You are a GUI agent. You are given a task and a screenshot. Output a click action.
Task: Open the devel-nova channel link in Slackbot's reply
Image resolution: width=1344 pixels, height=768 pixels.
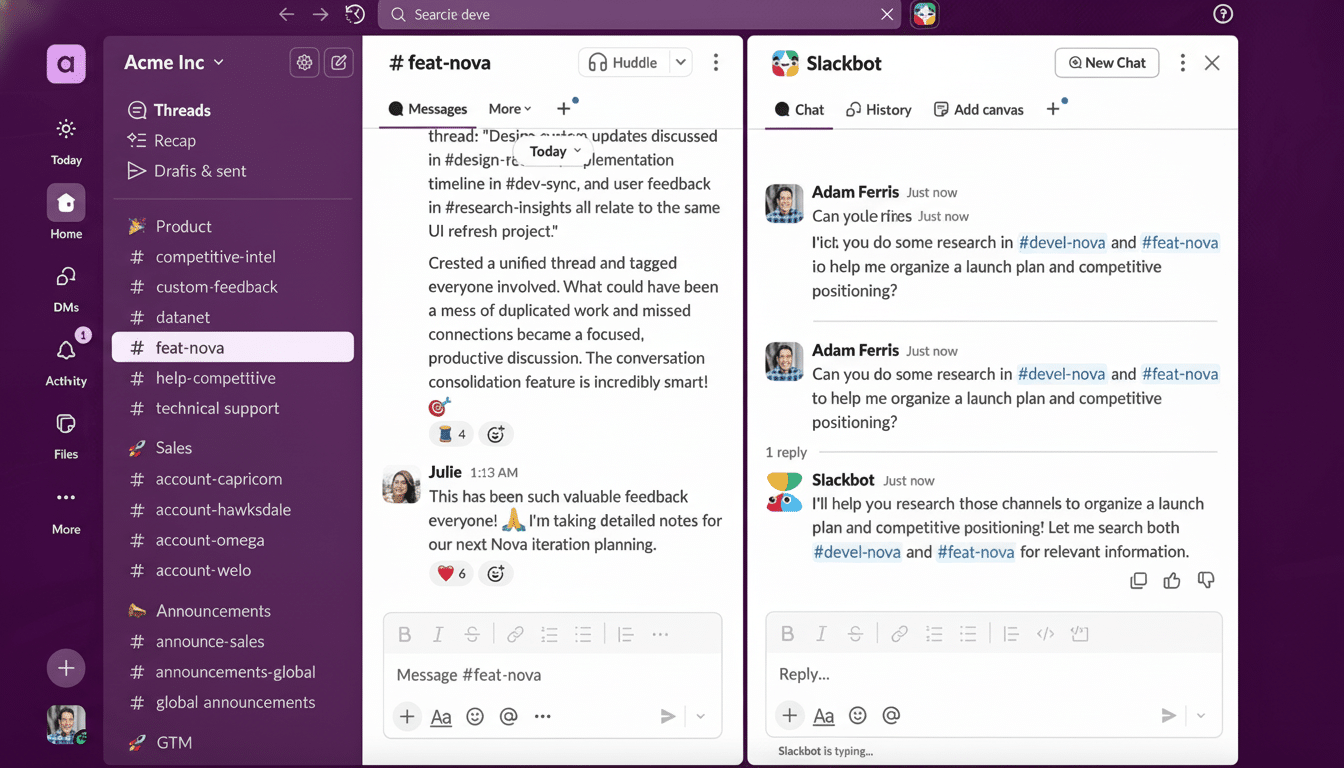click(x=857, y=551)
